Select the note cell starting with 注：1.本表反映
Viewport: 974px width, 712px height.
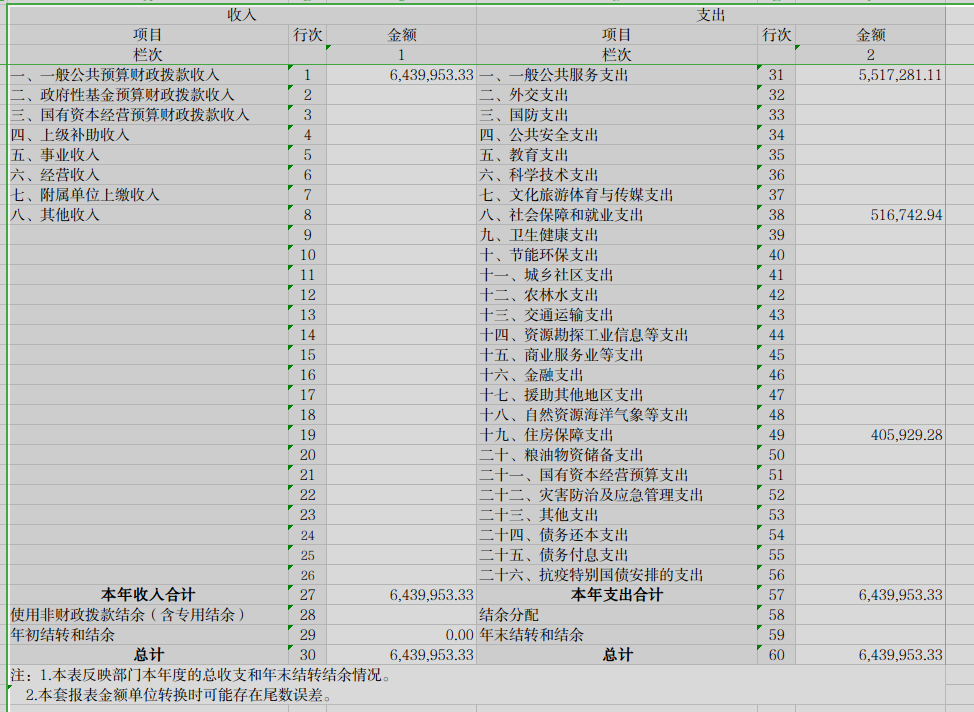(200, 675)
